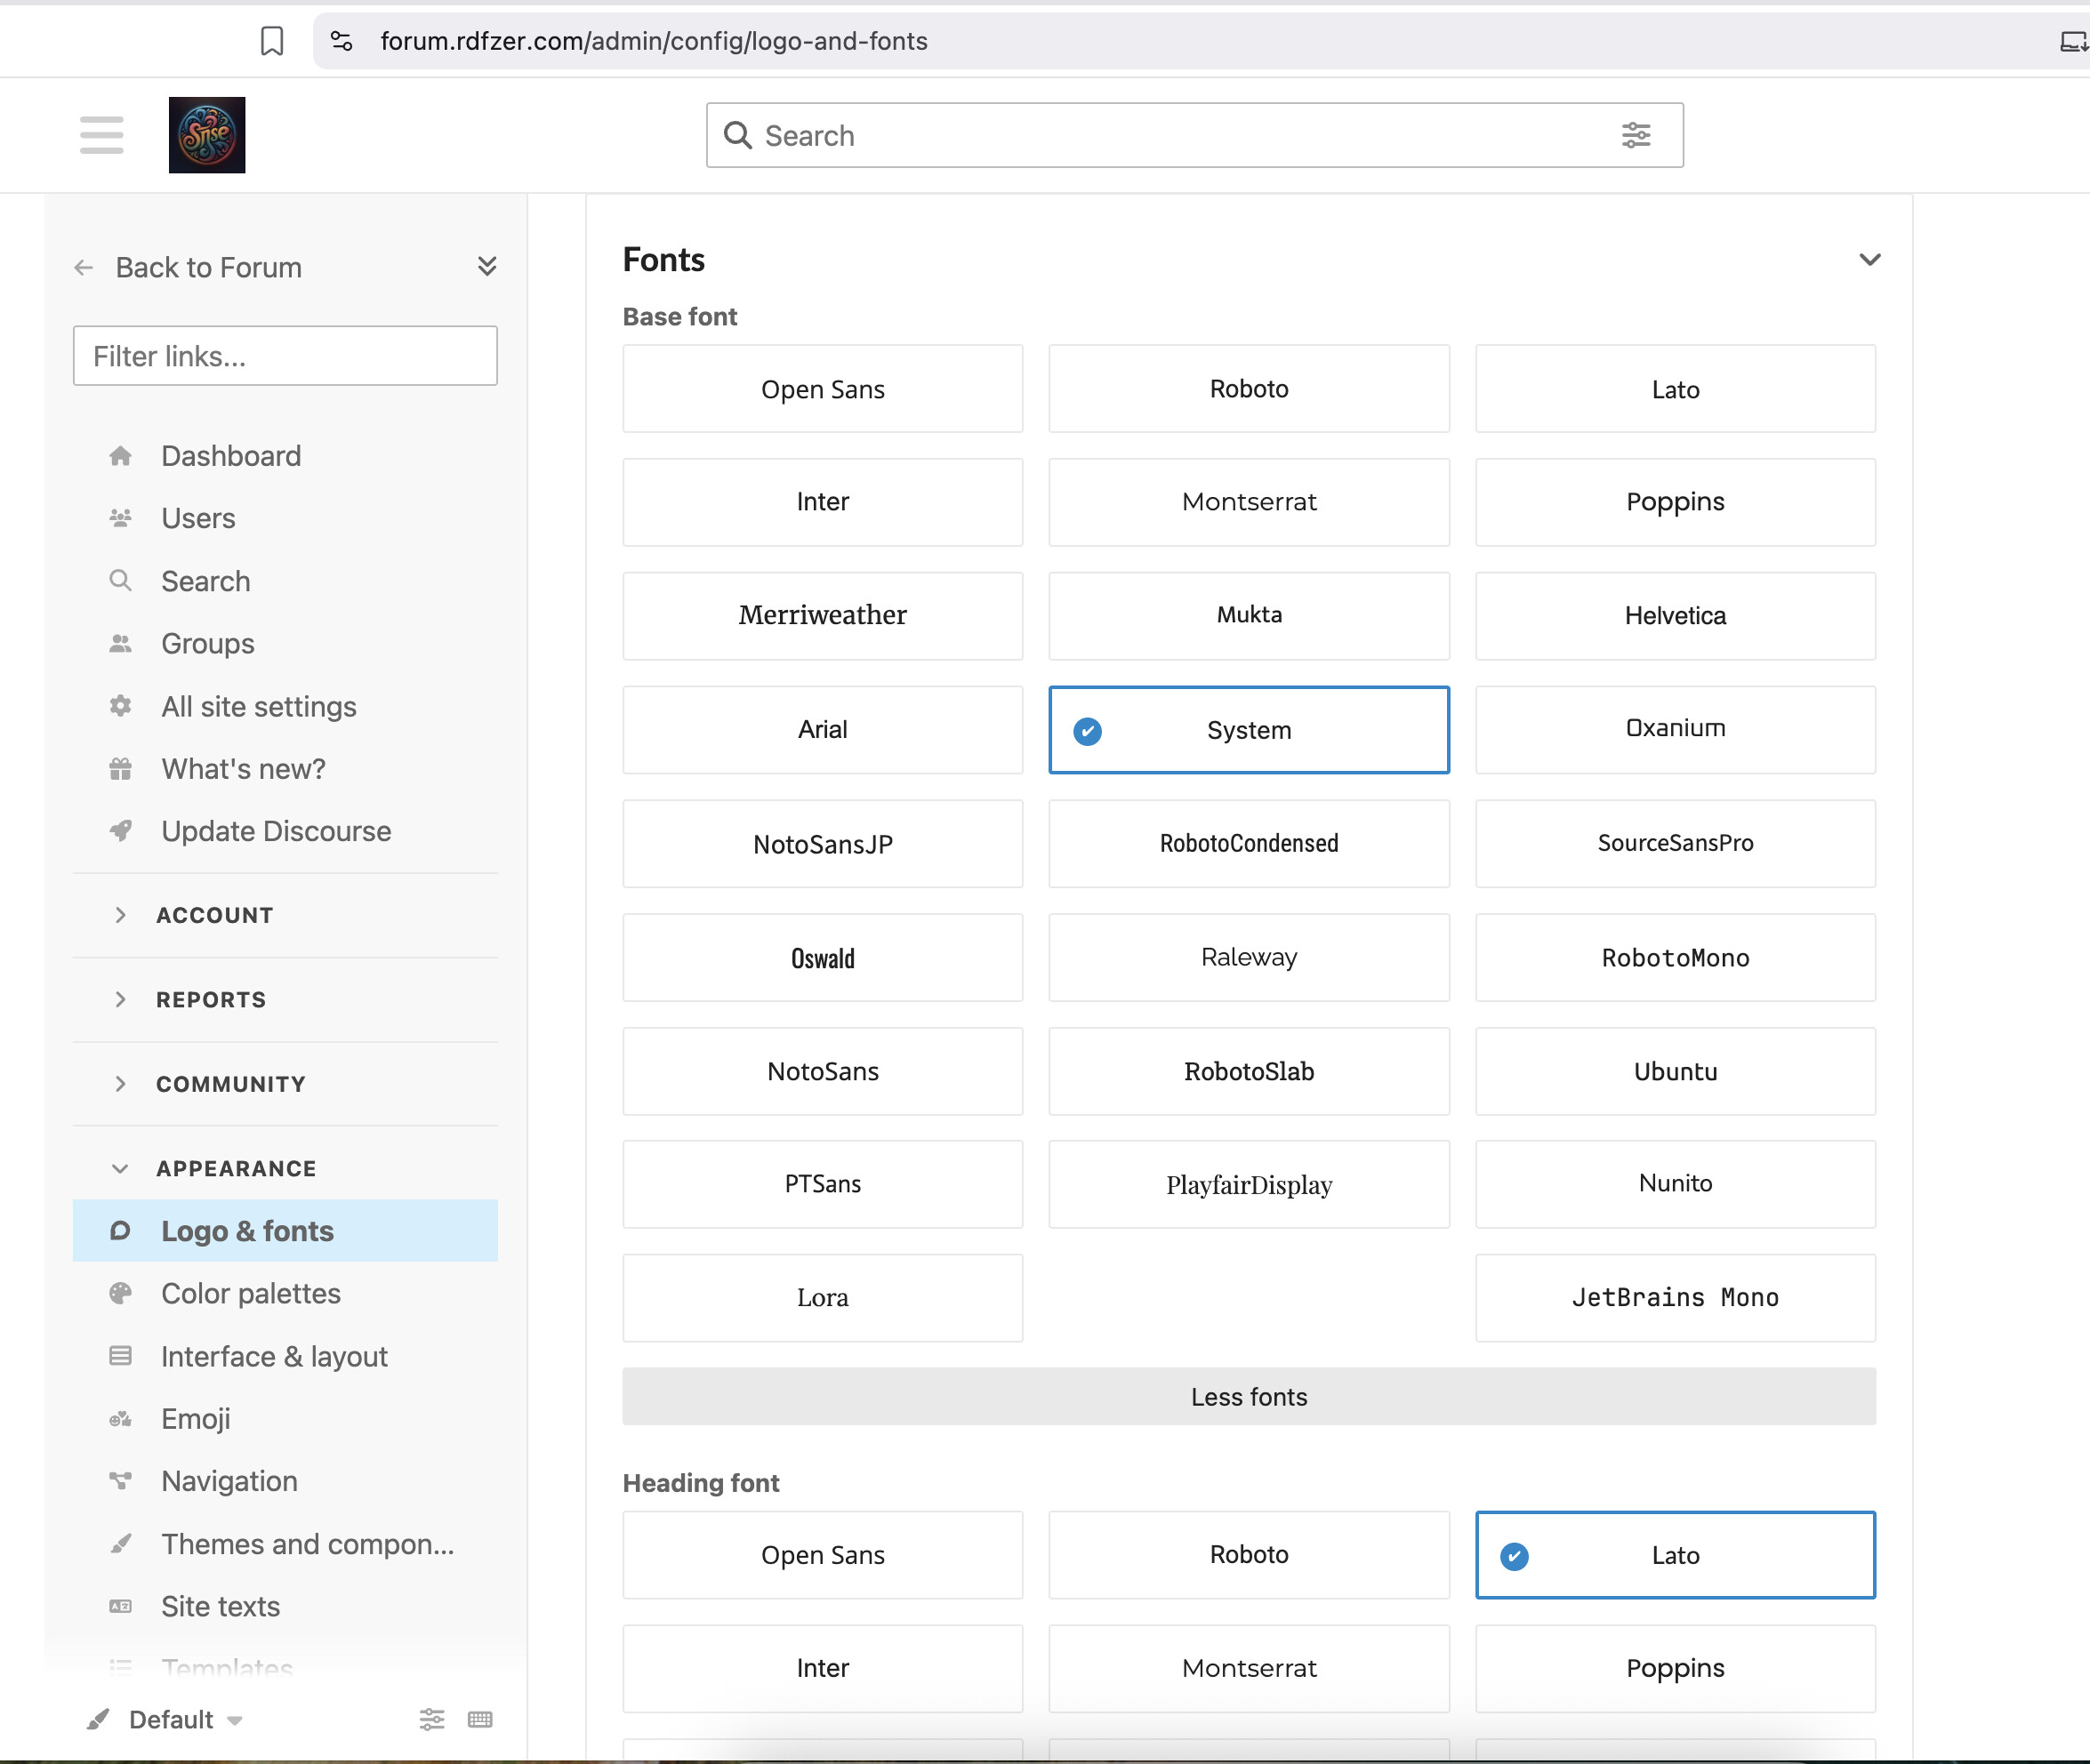Open keyboard shortcuts icon in sidebar footer

(x=480, y=1719)
